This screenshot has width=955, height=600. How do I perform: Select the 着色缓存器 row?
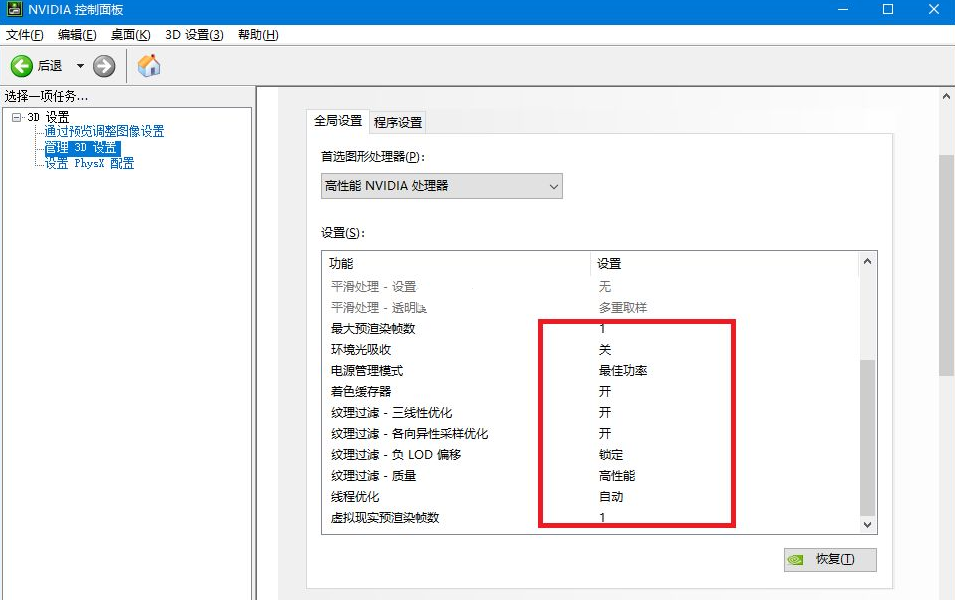click(x=590, y=392)
